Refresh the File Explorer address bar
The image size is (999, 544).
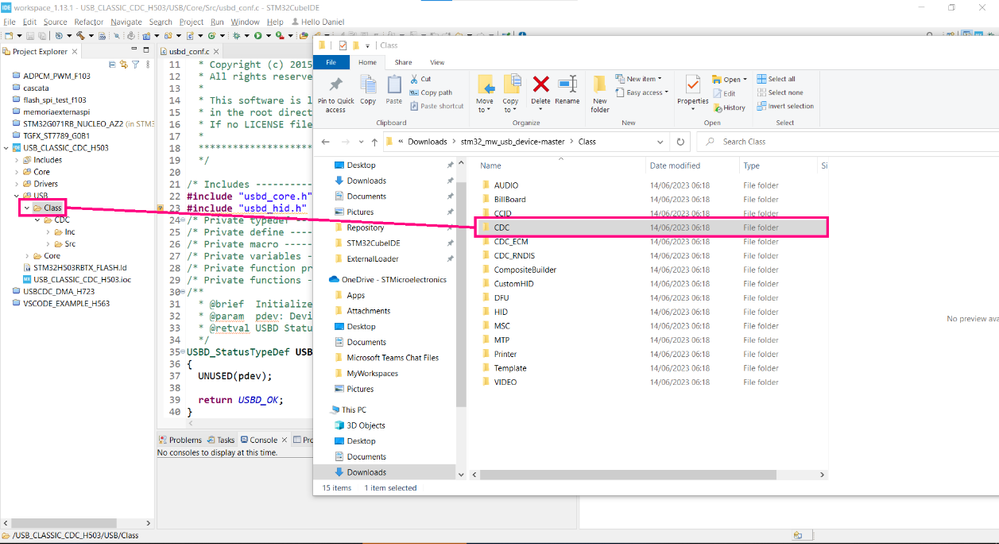tap(681, 142)
